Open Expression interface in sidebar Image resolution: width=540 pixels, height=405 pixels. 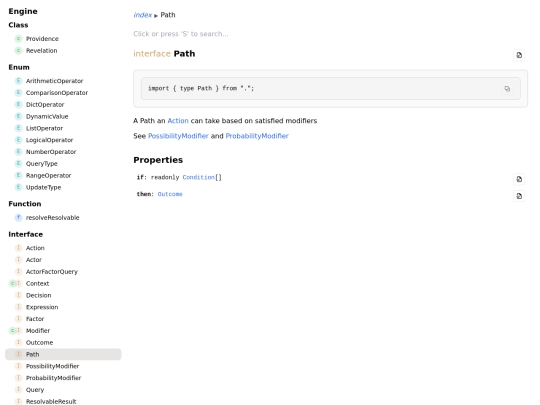coord(42,307)
